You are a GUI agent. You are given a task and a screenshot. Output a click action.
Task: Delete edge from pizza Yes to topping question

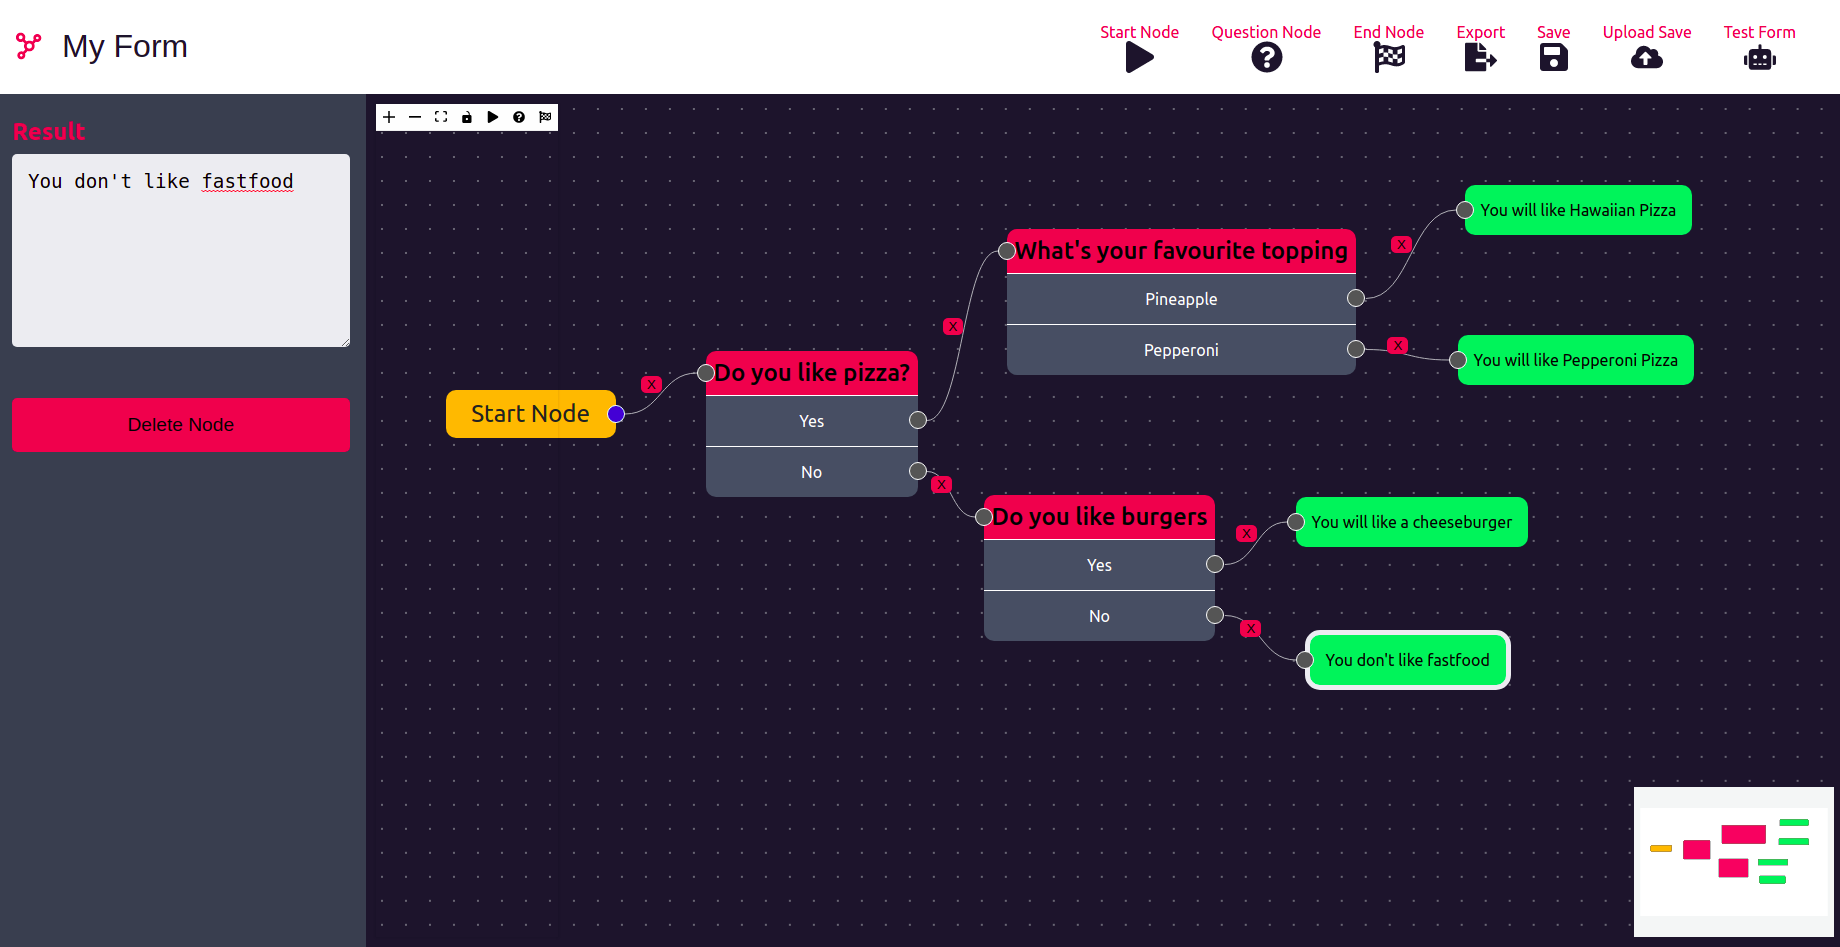(x=953, y=326)
